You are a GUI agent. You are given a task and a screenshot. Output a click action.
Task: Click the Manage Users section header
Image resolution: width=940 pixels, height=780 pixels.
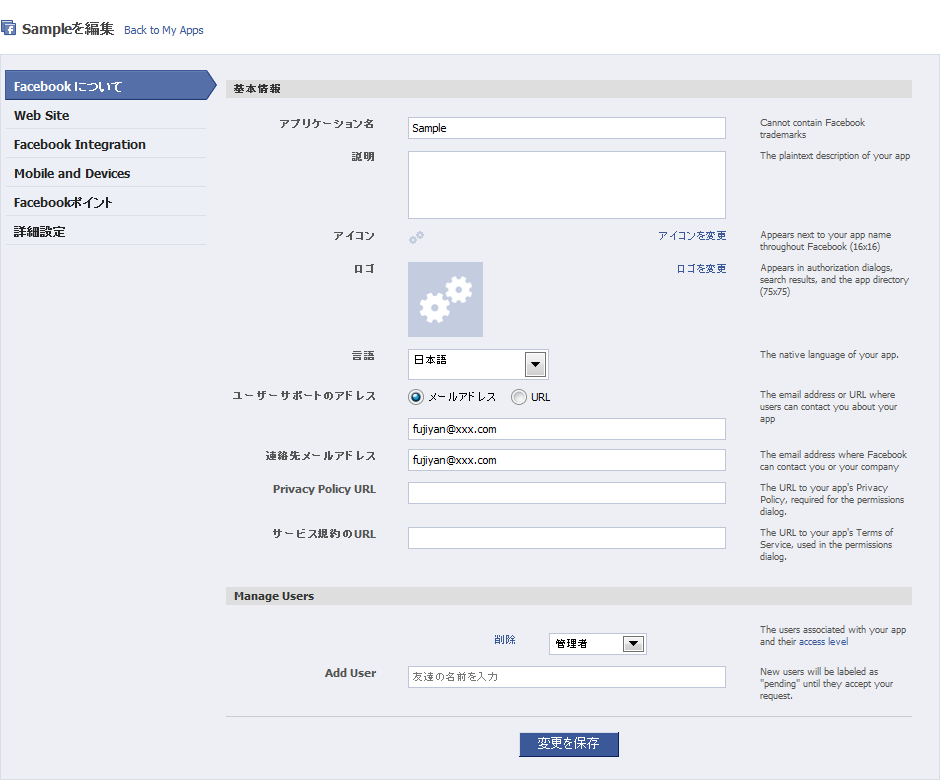(x=569, y=596)
